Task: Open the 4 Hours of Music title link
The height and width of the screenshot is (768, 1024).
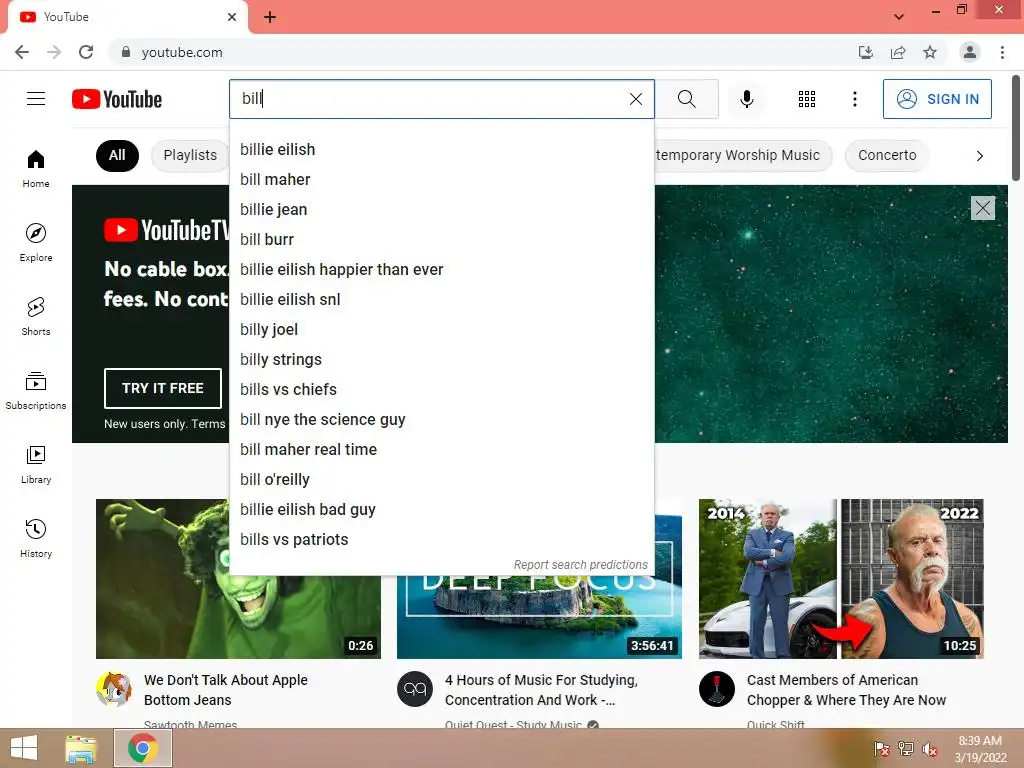Action: [541, 690]
